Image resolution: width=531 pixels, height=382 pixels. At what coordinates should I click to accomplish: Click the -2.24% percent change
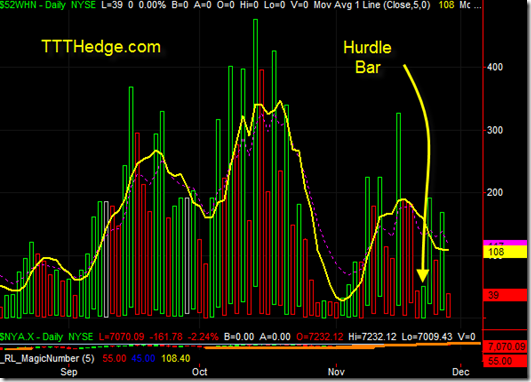(x=203, y=337)
